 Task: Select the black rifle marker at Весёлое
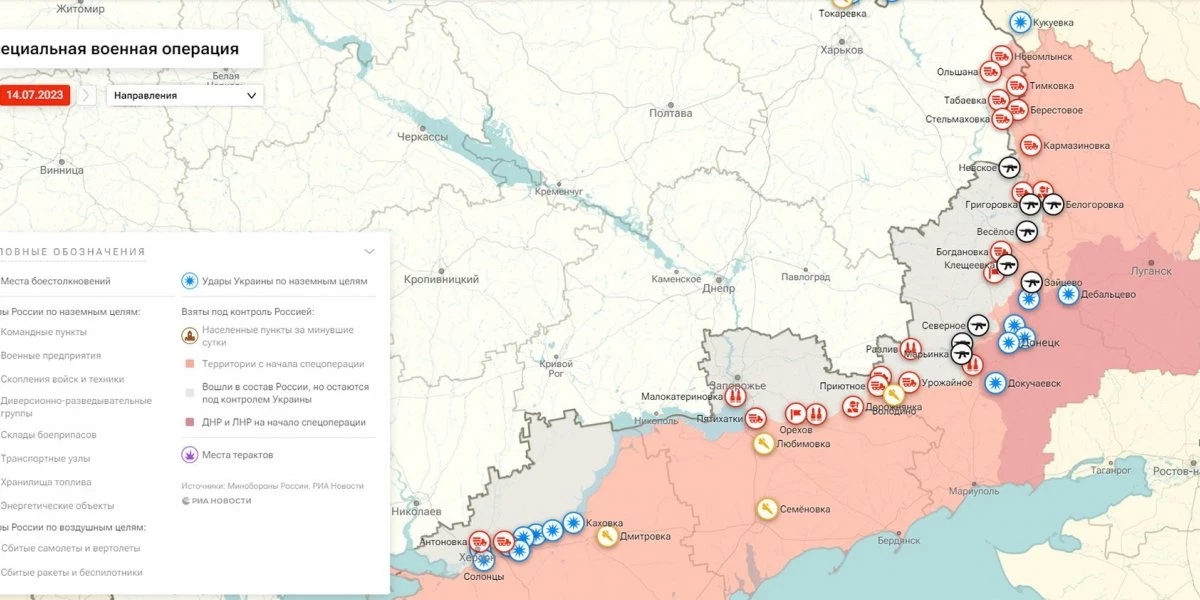[1027, 230]
